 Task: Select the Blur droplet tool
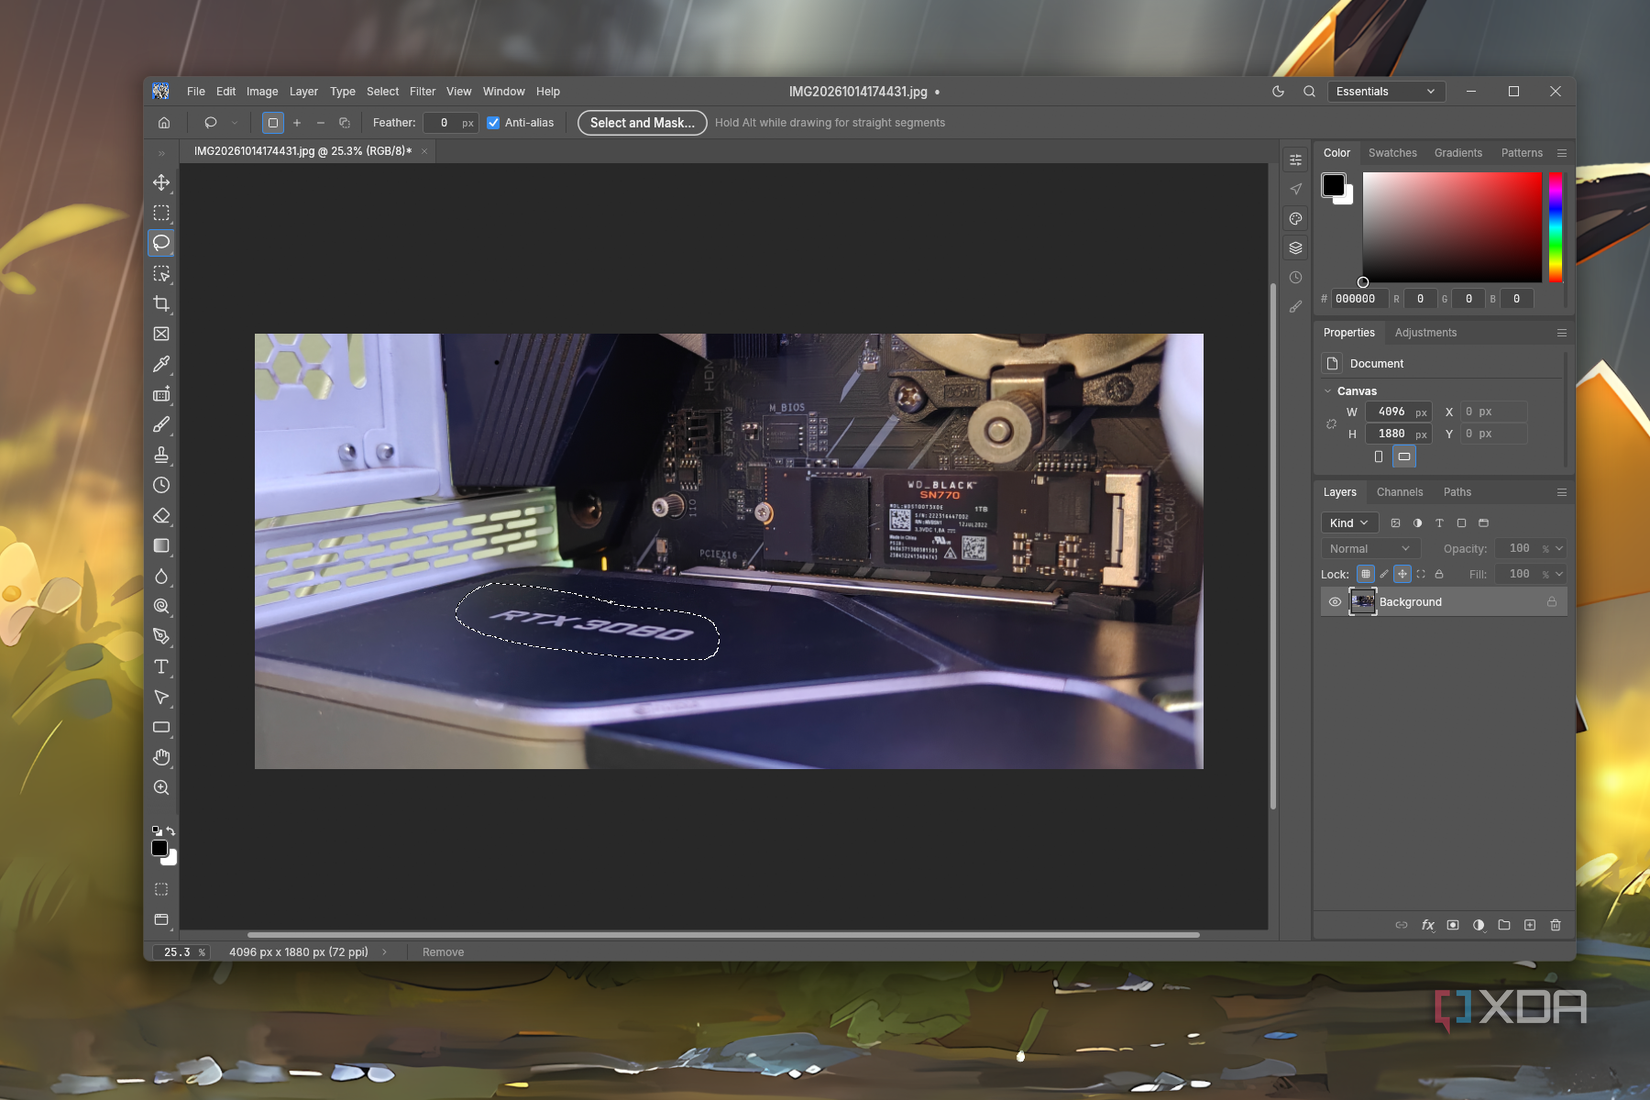(x=161, y=576)
